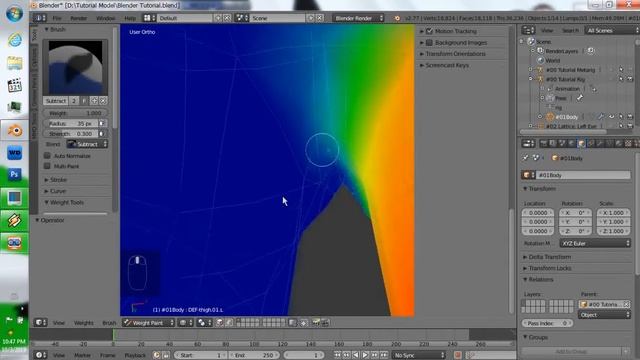Screen dimensions: 640x360
Task: Expand the Delta Transform panel
Action: 550,257
